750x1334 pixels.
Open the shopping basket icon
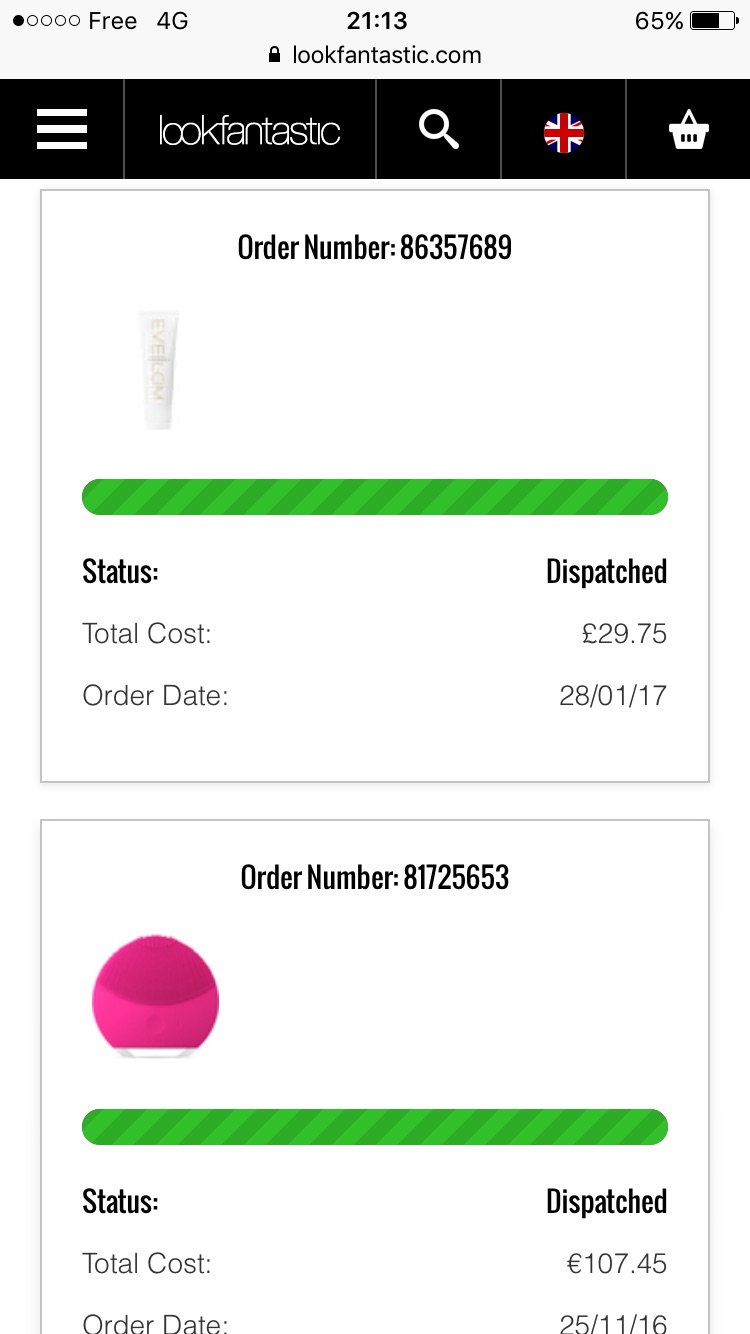click(x=689, y=130)
